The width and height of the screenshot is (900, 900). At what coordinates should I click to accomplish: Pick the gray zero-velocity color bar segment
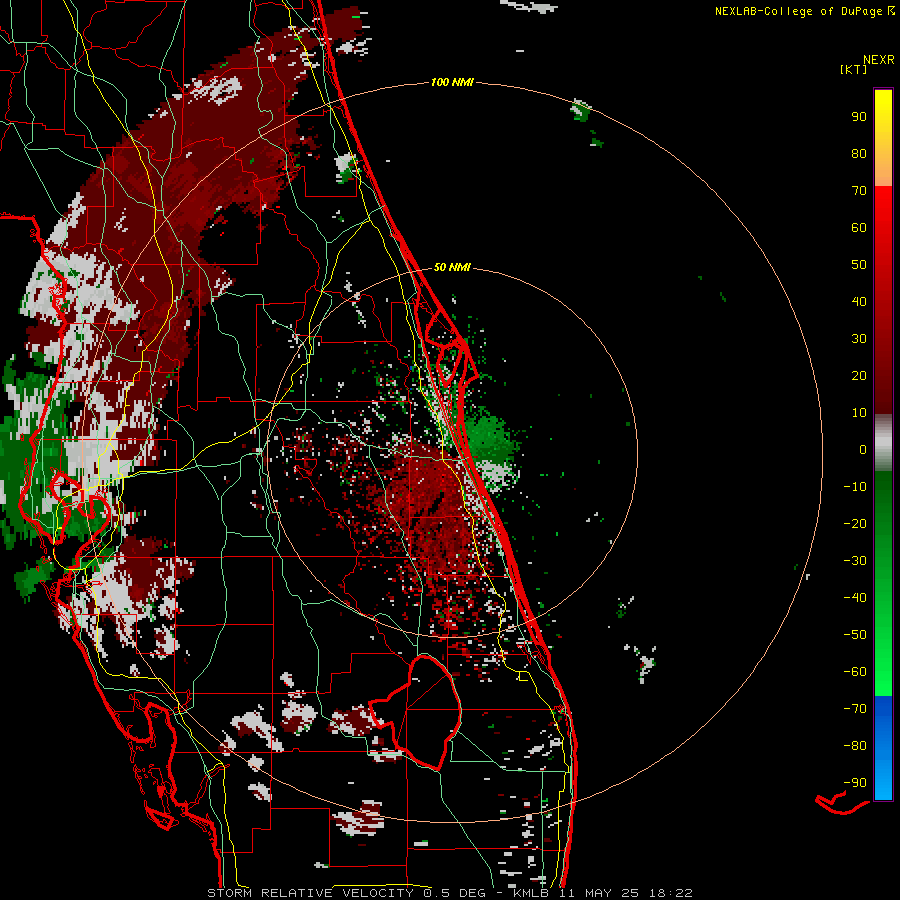pyautogui.click(x=883, y=443)
